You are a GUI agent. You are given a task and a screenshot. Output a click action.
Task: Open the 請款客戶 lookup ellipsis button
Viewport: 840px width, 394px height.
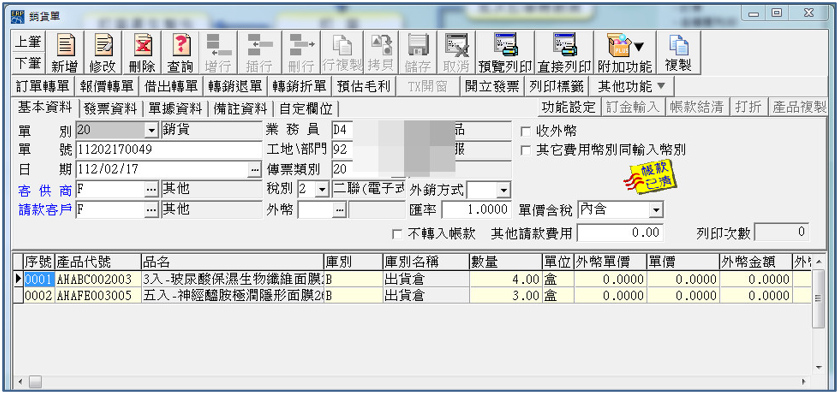[152, 210]
